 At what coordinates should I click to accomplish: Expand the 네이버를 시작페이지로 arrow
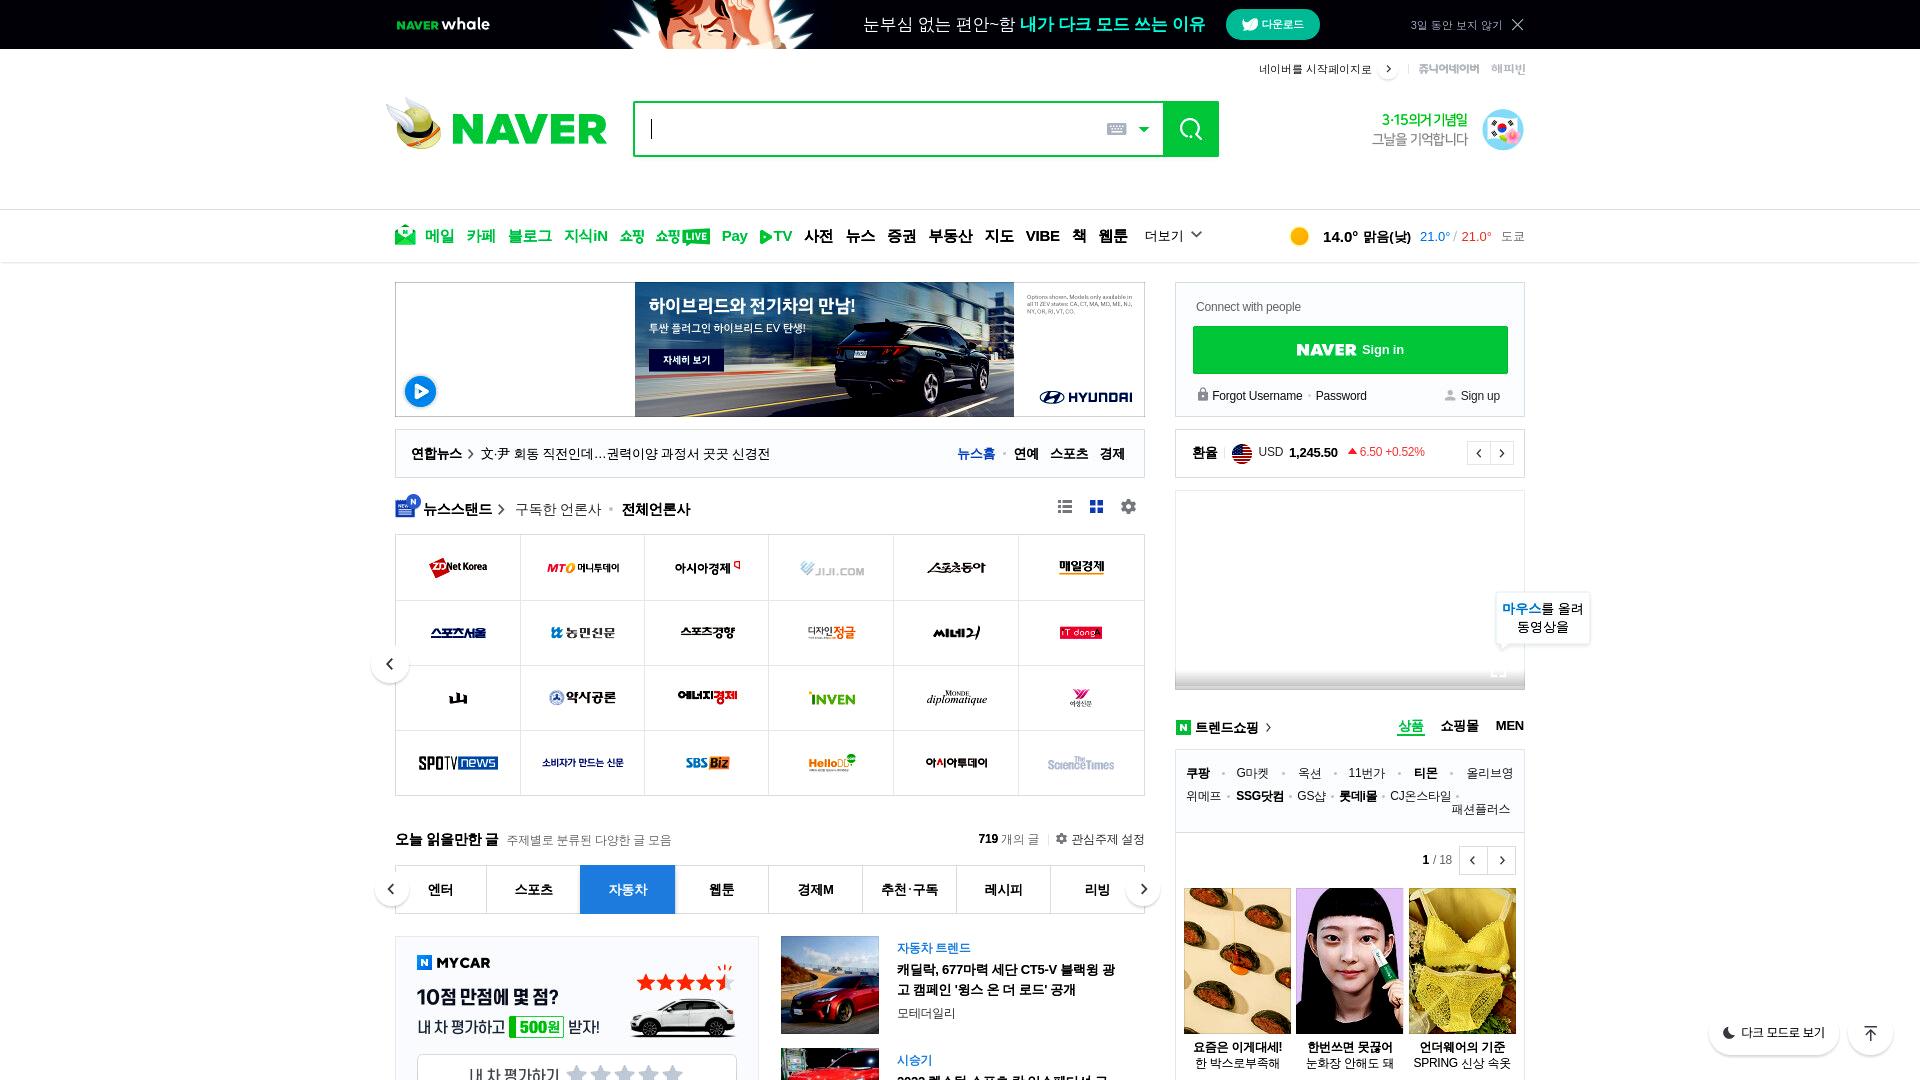click(x=1388, y=69)
